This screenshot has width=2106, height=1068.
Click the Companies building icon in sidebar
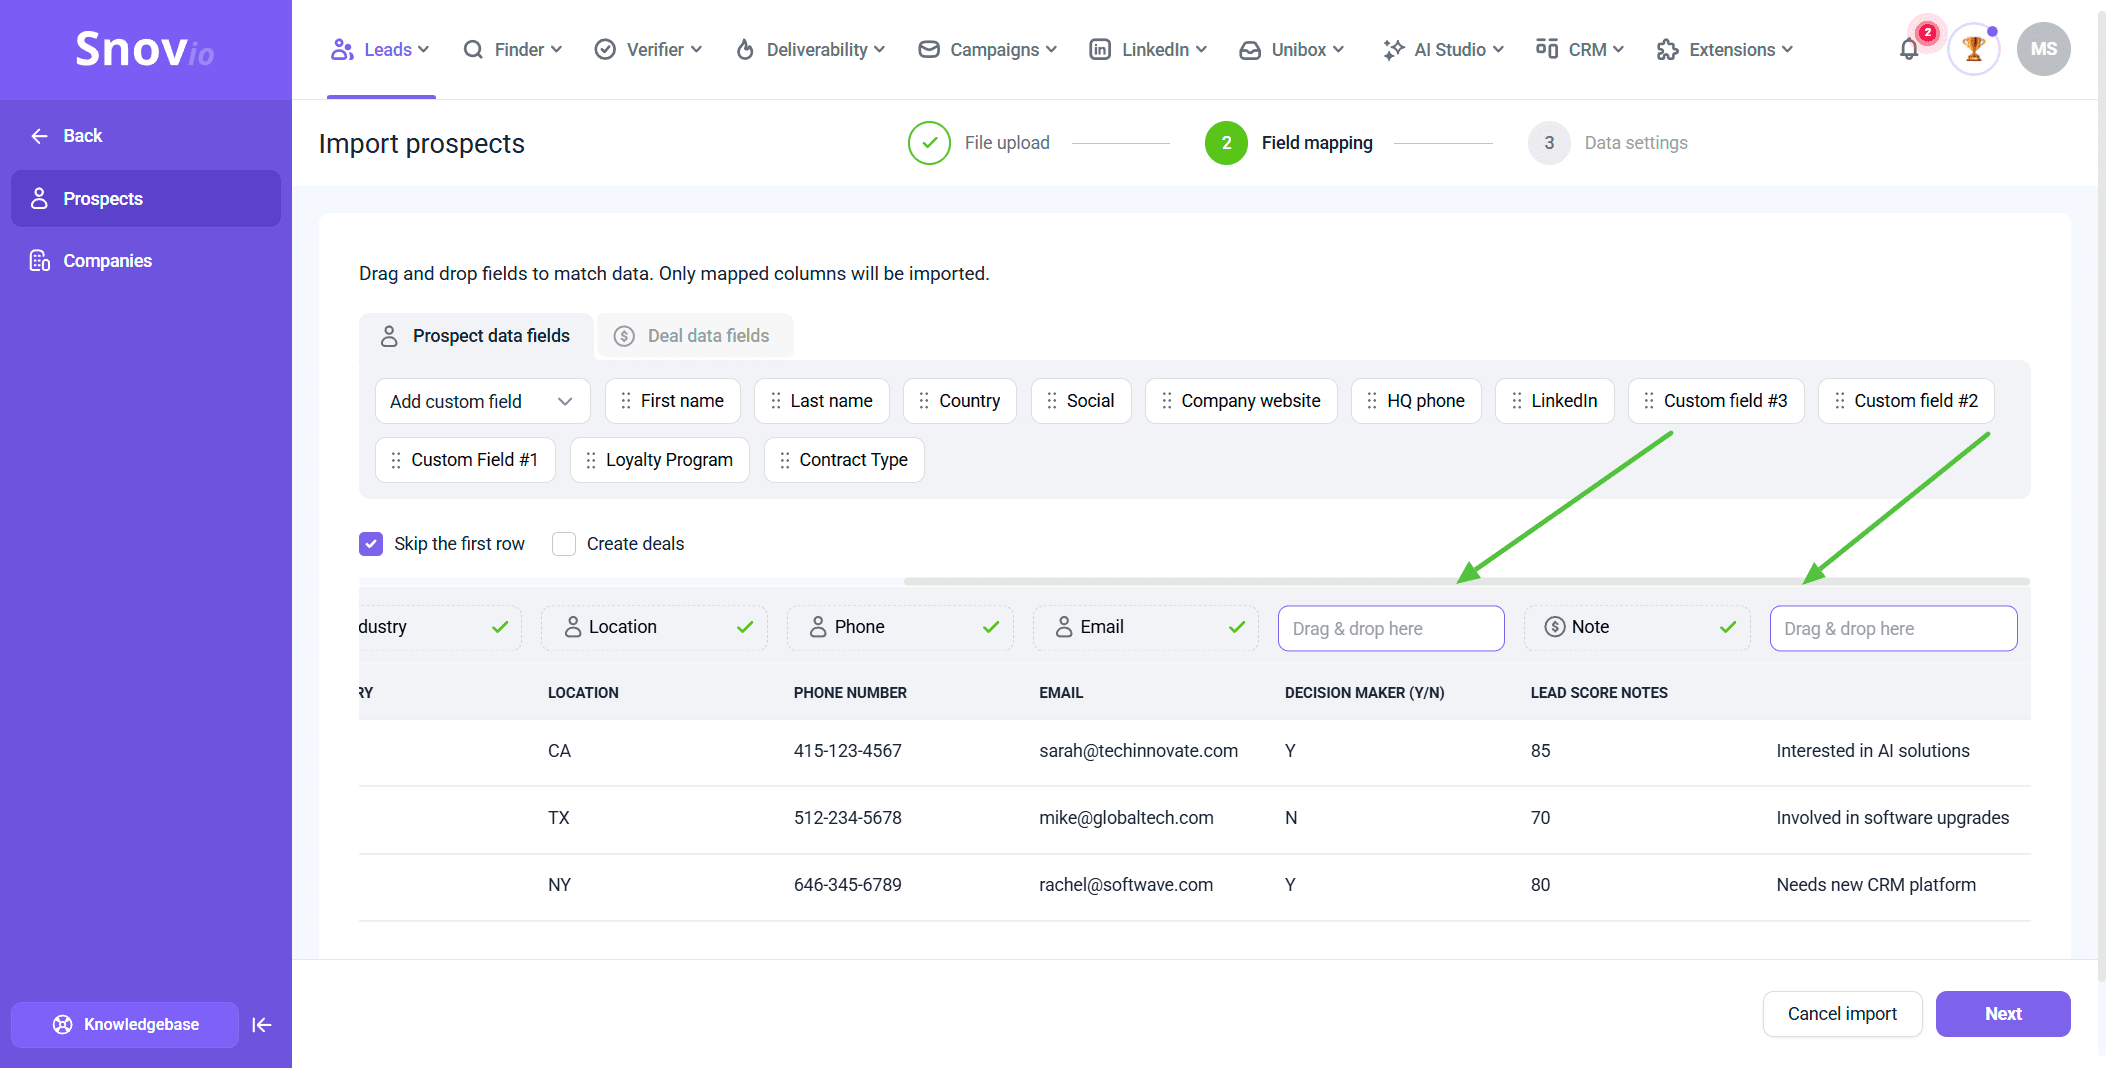click(x=40, y=261)
